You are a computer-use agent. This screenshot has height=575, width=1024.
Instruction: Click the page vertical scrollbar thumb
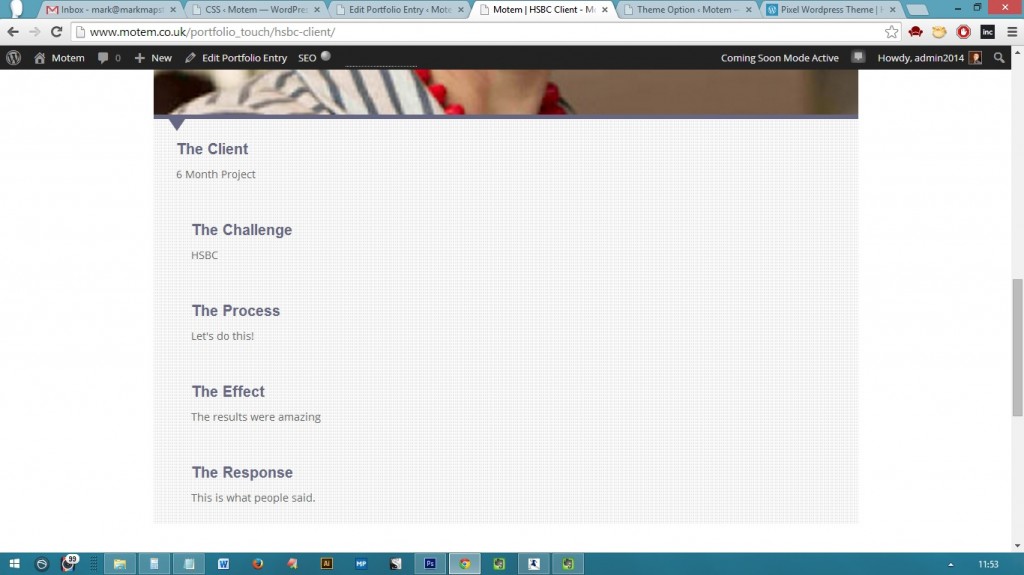(1017, 347)
